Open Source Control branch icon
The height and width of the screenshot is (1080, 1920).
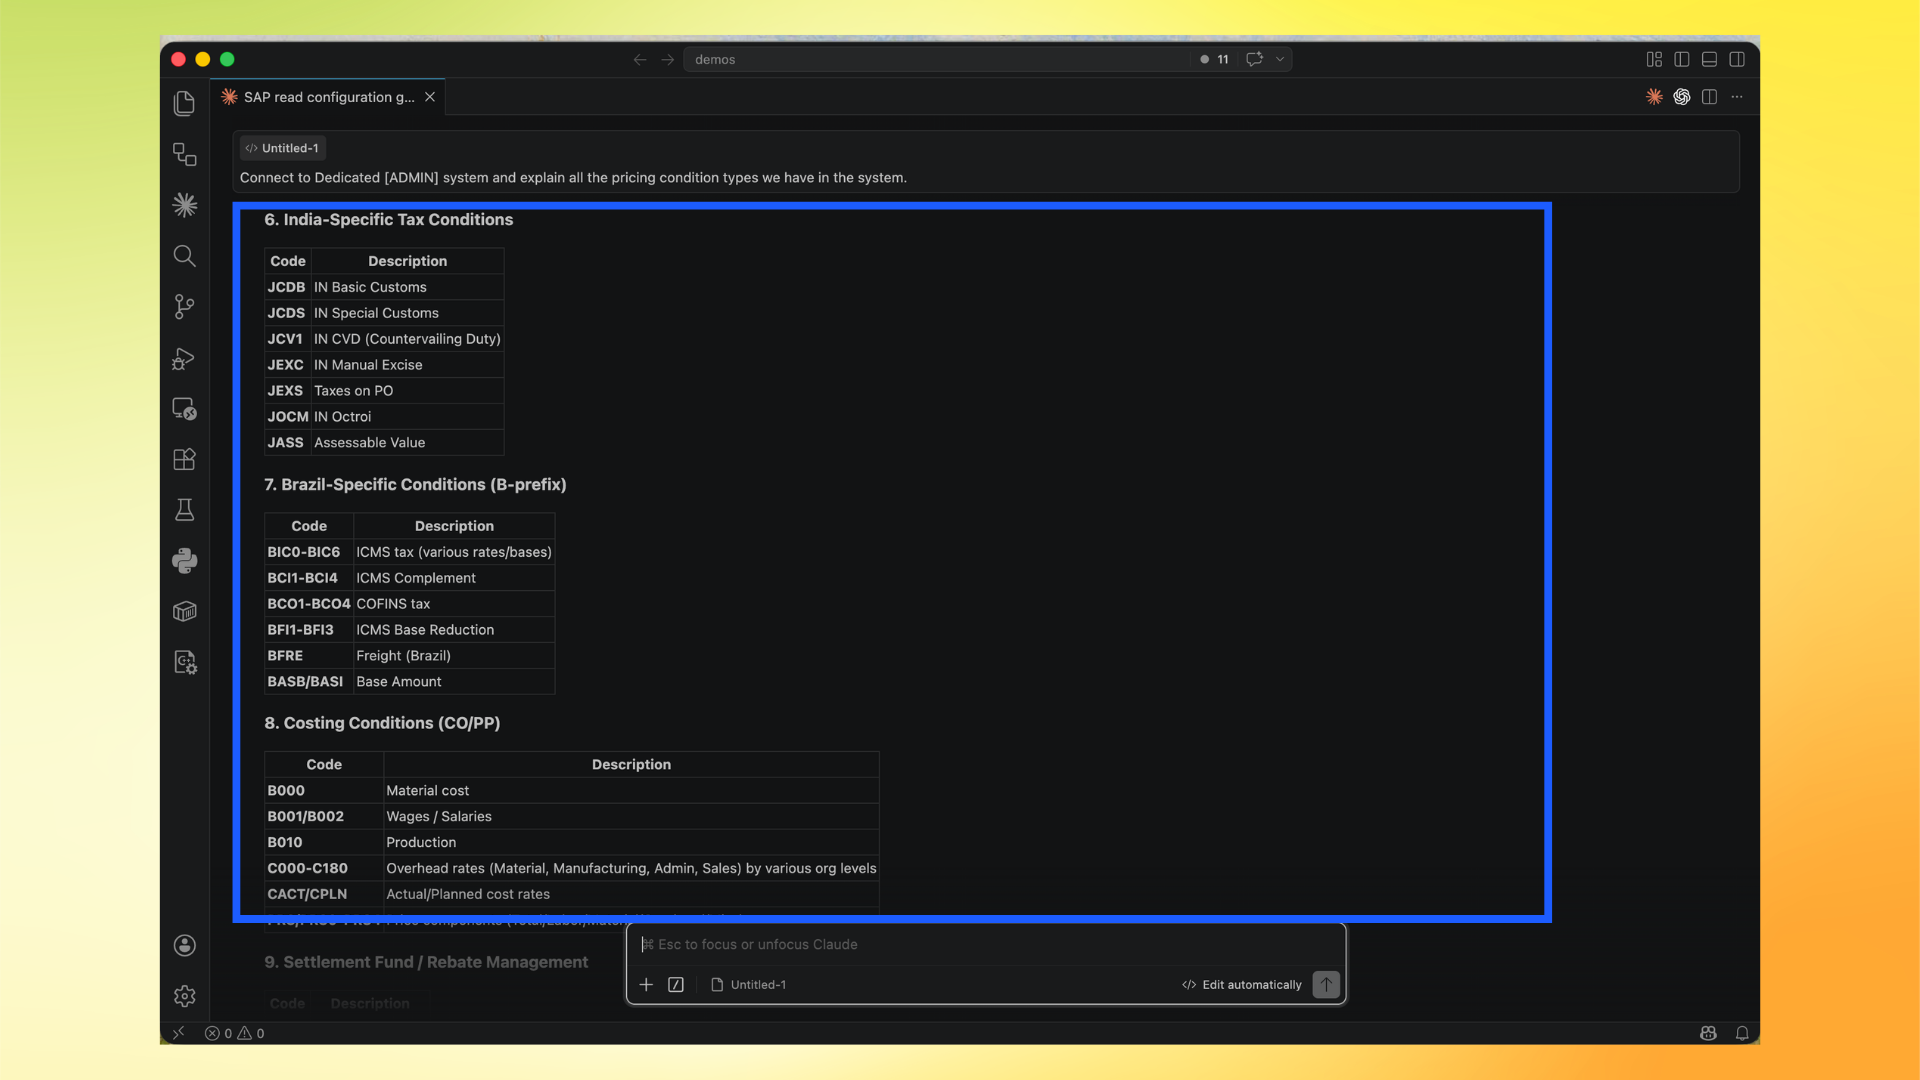coord(184,307)
